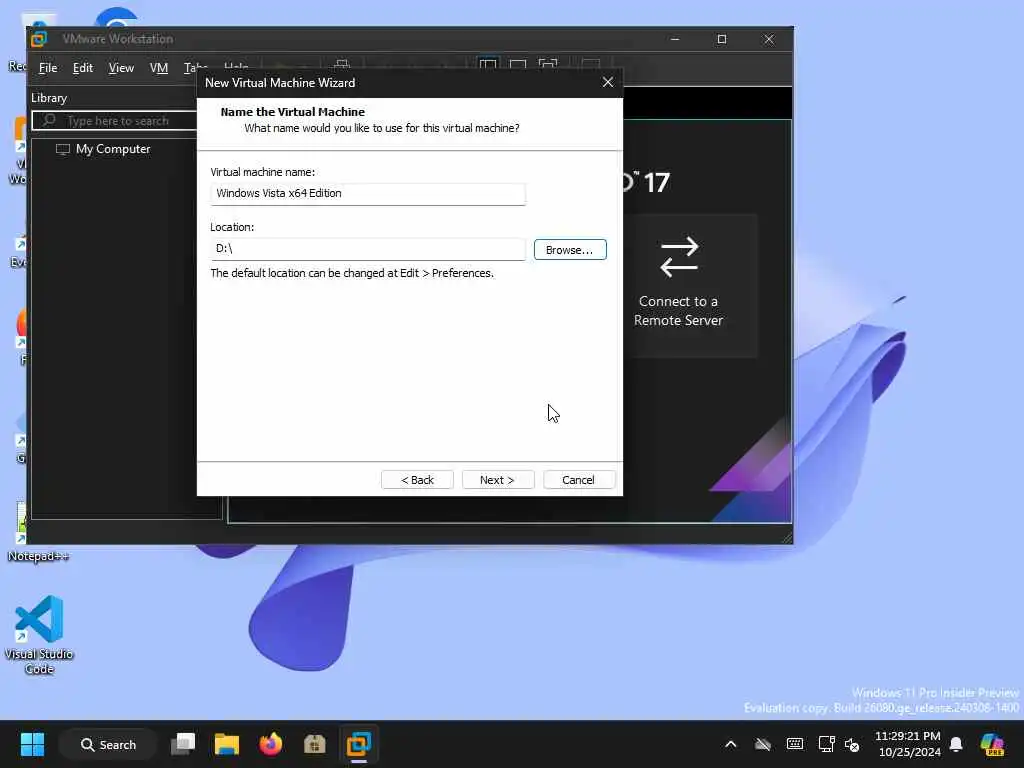Screen dimensions: 1024x768
Task: Click the default location hint text
Action: 352,273
